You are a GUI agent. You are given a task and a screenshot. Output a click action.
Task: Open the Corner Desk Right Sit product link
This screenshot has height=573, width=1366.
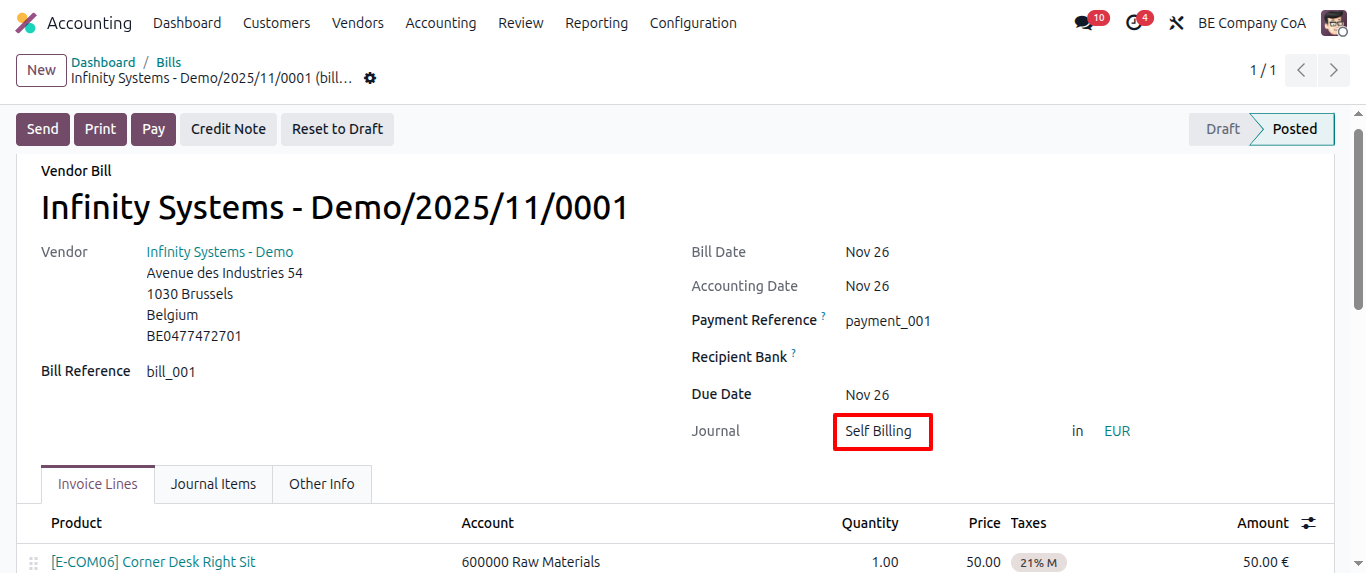(x=153, y=562)
